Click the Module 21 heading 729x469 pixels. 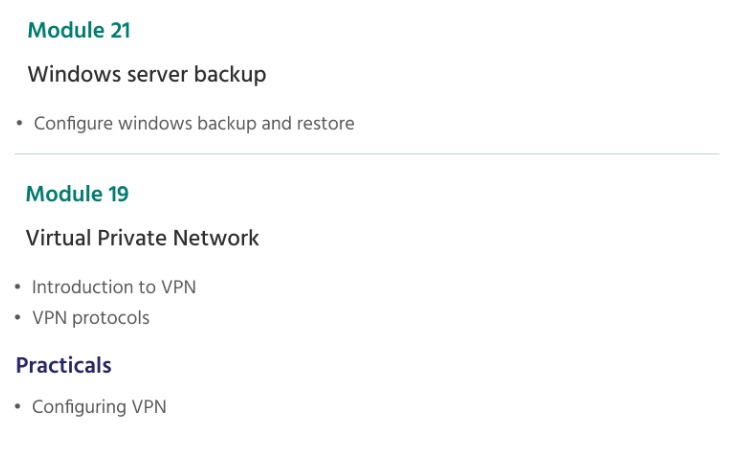point(79,31)
